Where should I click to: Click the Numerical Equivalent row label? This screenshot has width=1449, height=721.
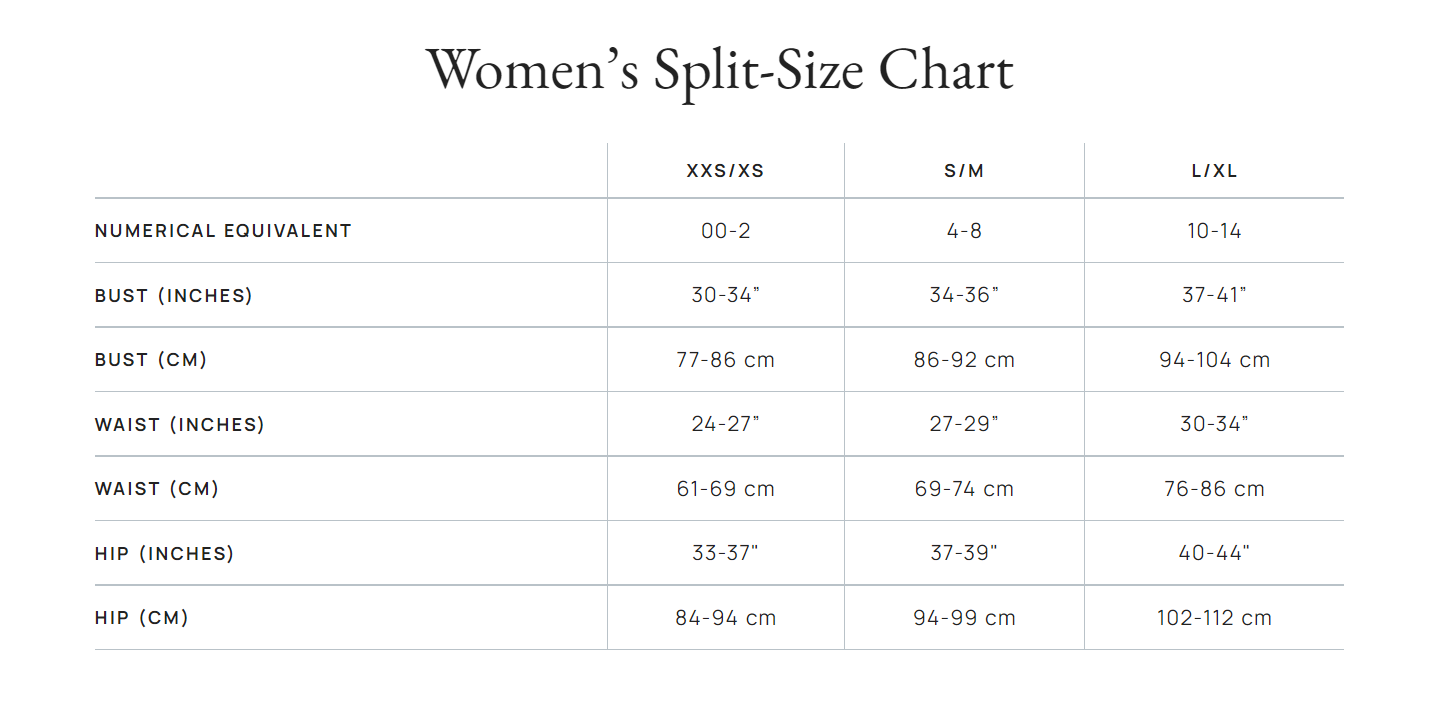(x=223, y=231)
